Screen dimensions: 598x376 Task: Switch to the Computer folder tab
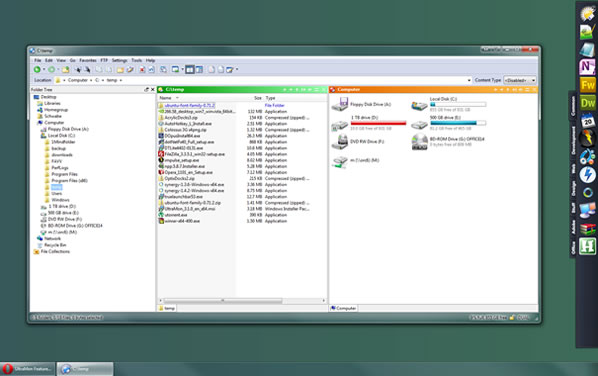(x=343, y=308)
